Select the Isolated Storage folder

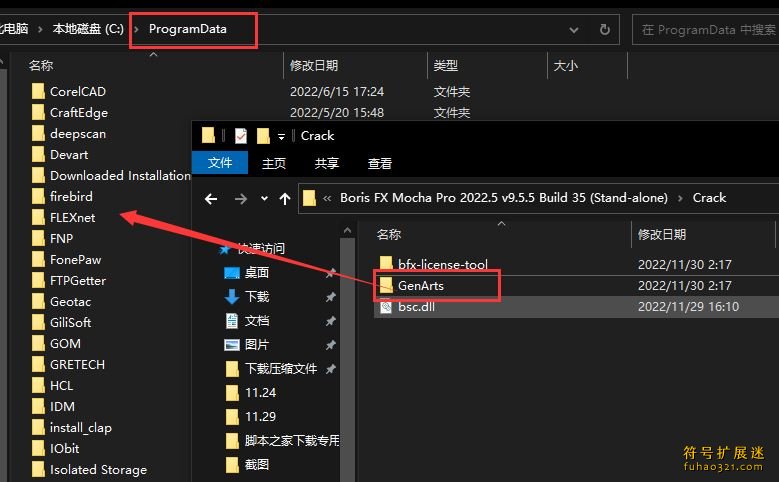pyautogui.click(x=89, y=470)
